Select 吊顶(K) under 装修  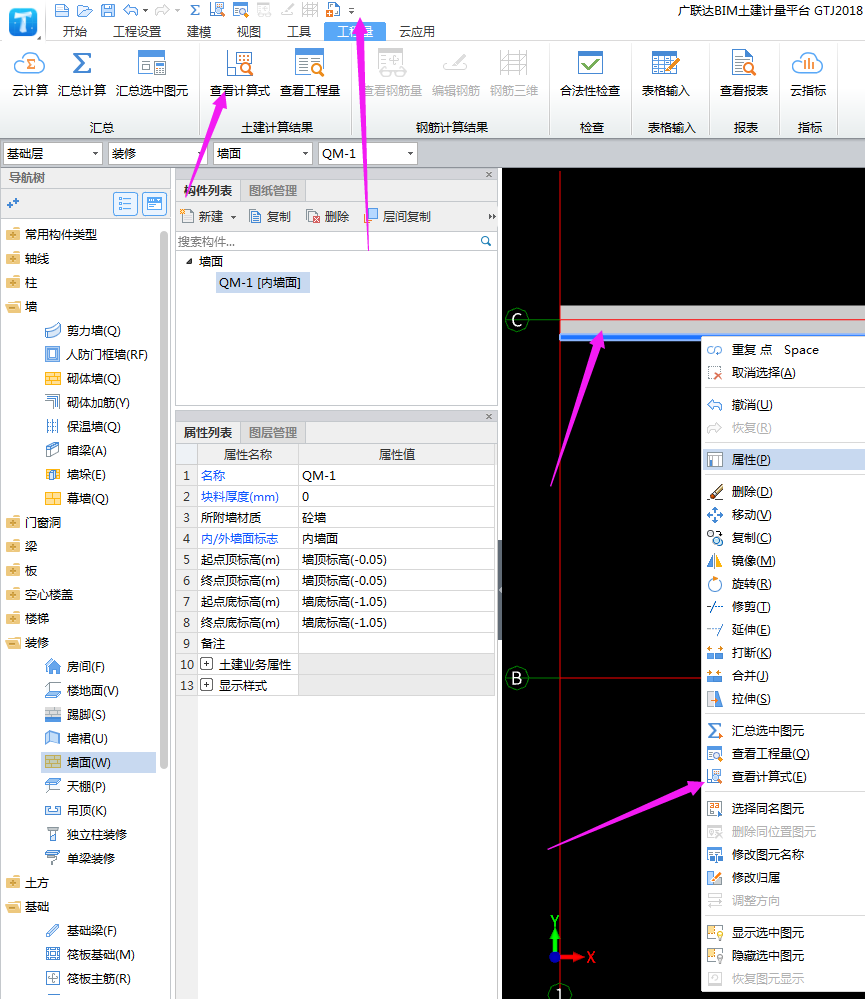(x=86, y=810)
